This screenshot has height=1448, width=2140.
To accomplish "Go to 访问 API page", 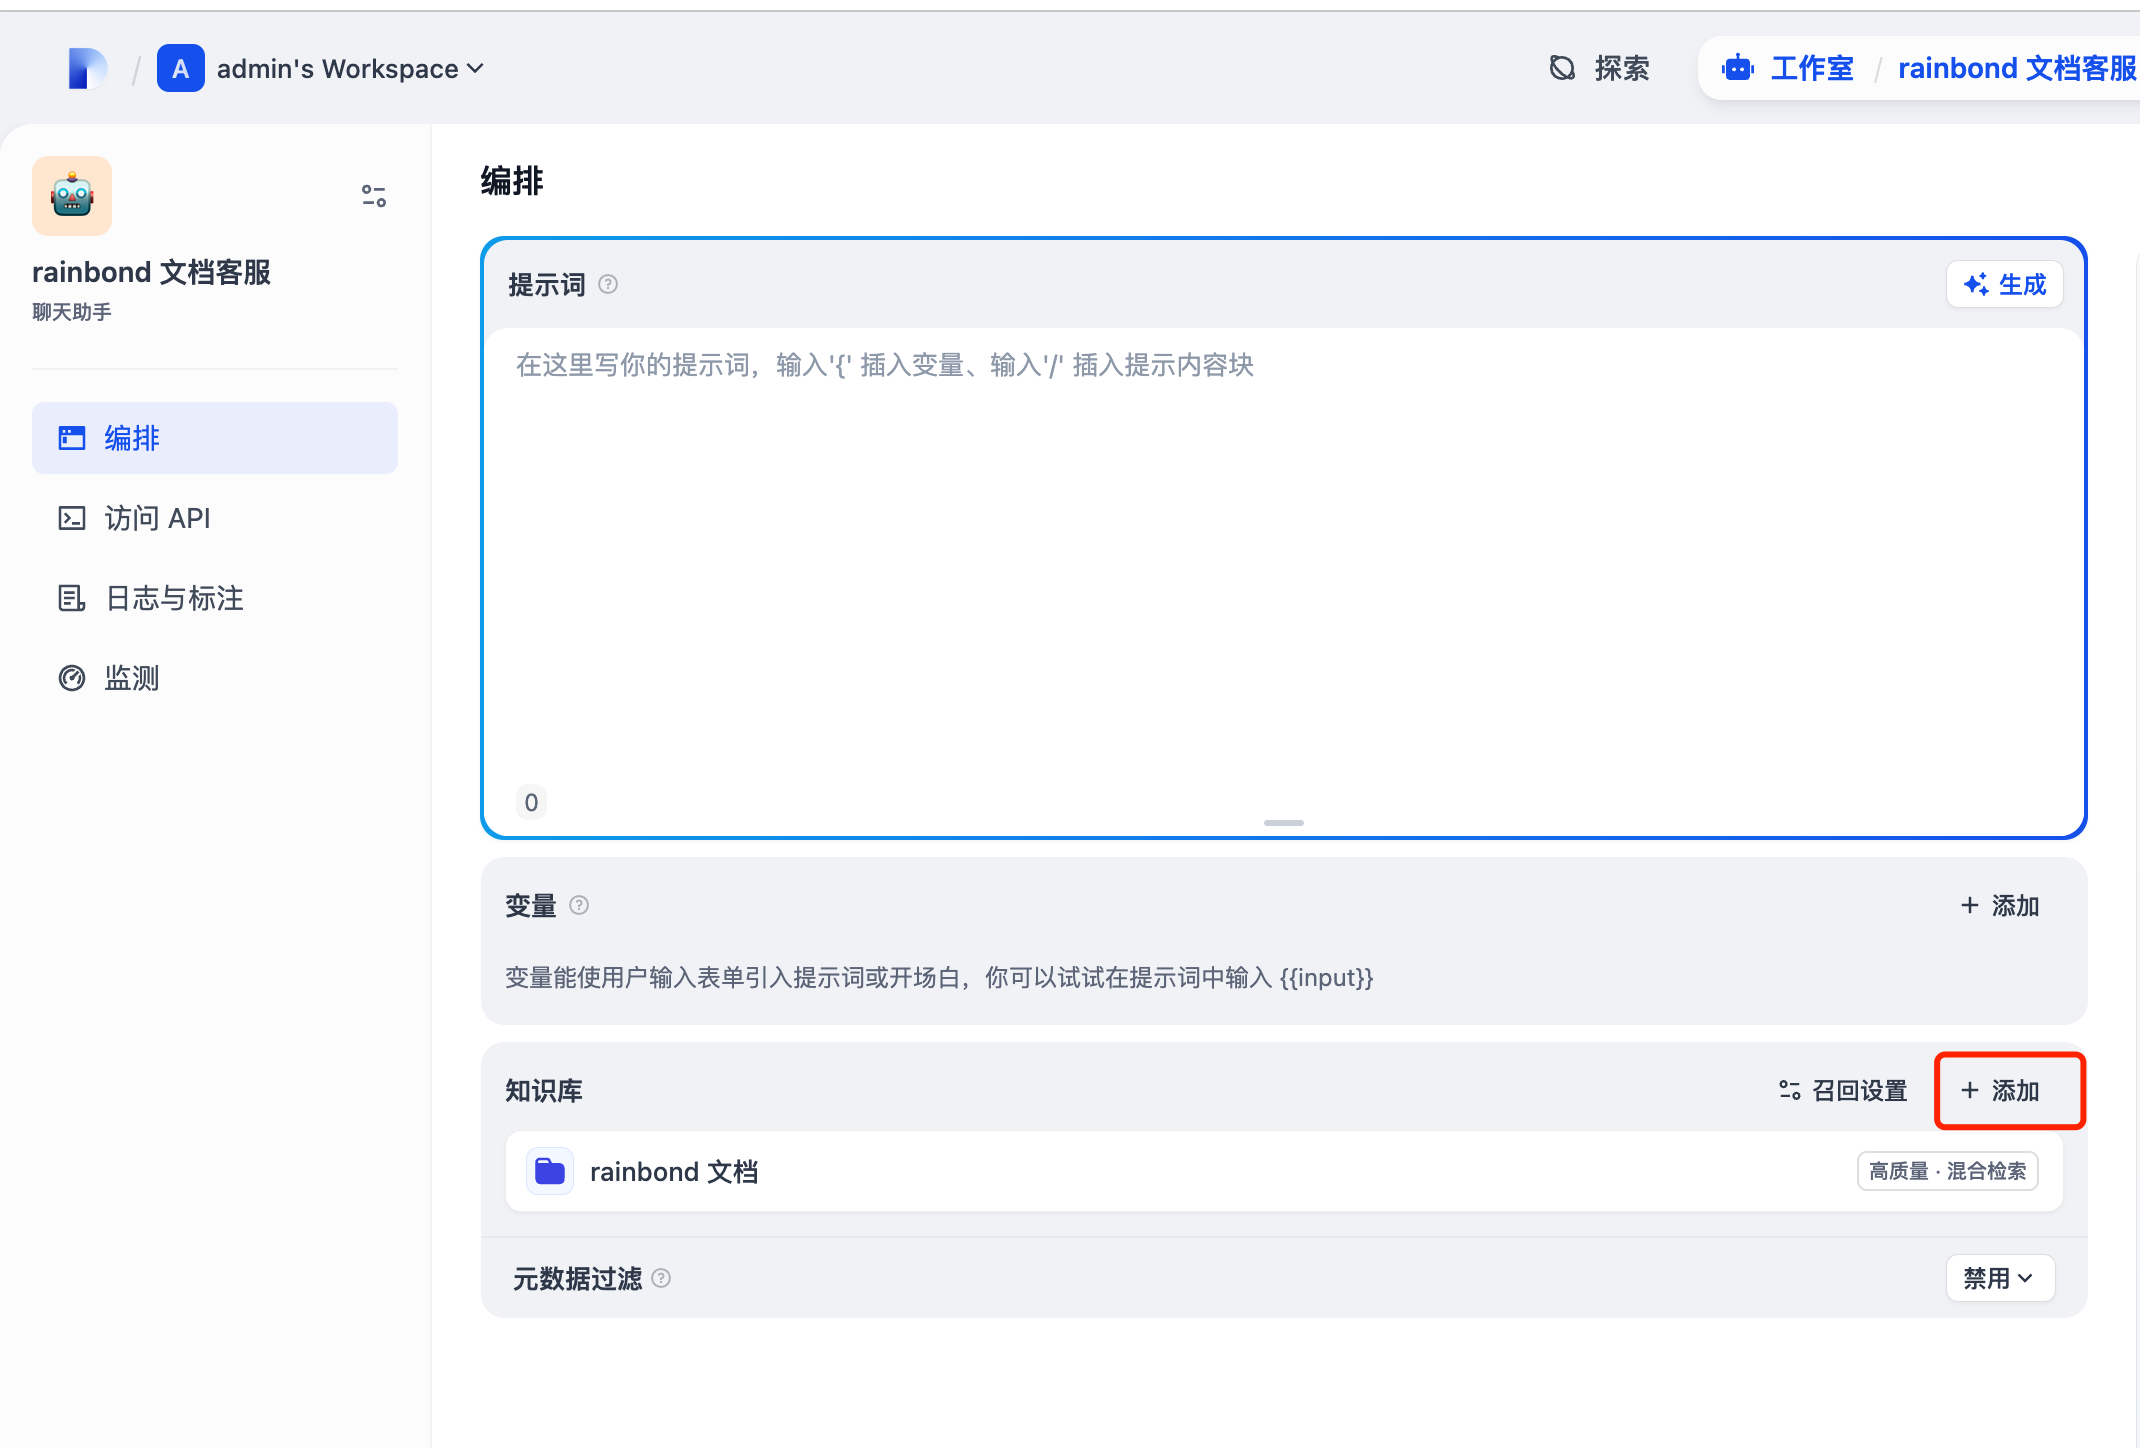I will click(x=157, y=518).
